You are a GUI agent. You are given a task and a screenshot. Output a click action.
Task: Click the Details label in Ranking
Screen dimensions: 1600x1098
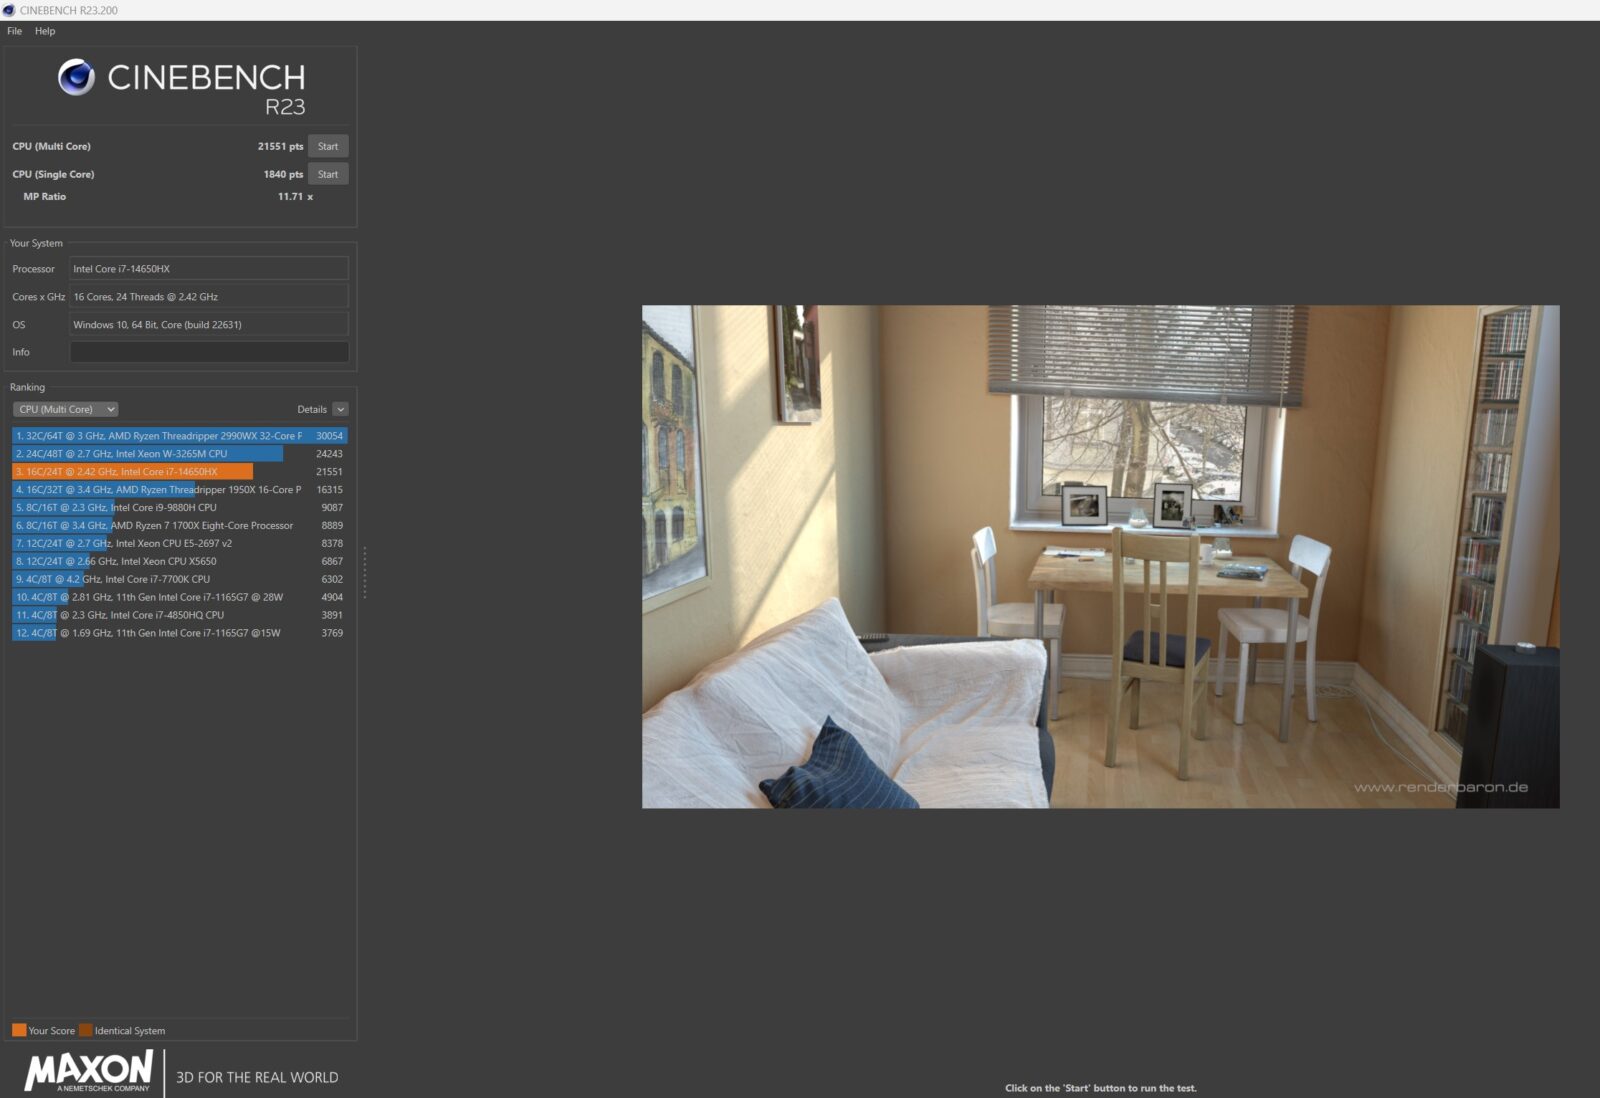[x=311, y=409]
